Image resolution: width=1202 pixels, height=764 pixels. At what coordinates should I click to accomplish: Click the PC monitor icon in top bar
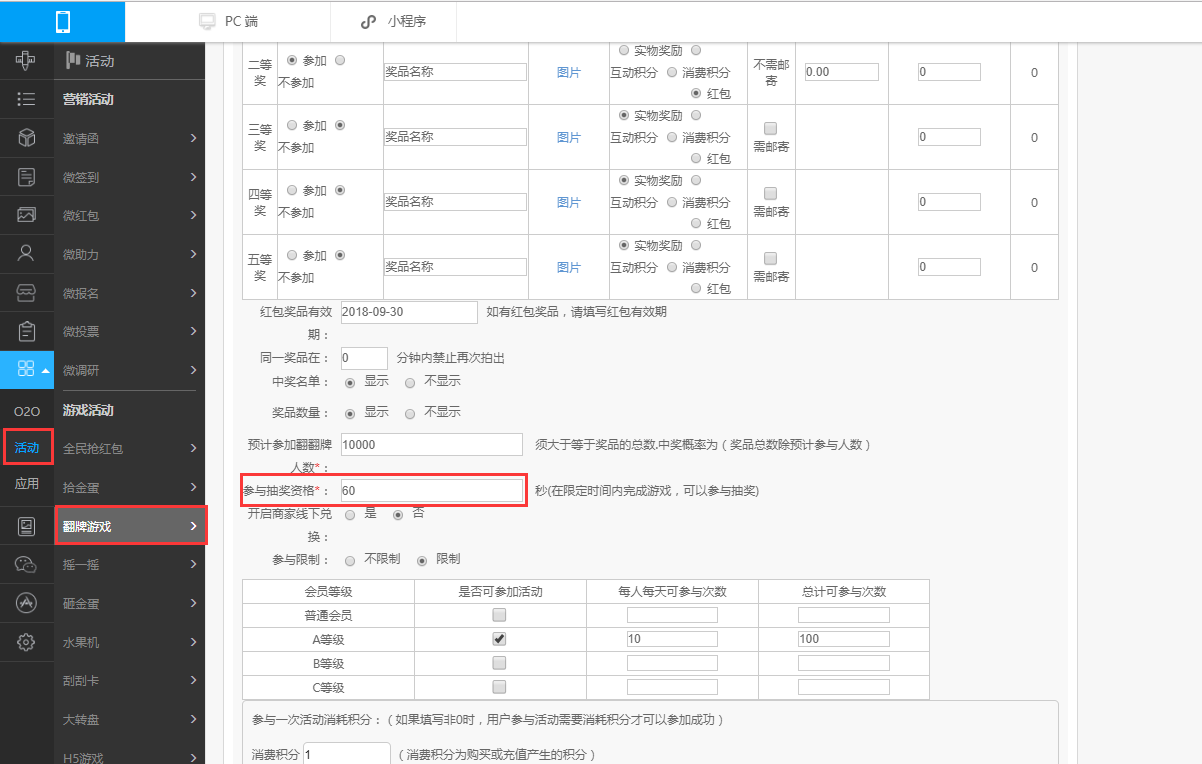pos(207,21)
